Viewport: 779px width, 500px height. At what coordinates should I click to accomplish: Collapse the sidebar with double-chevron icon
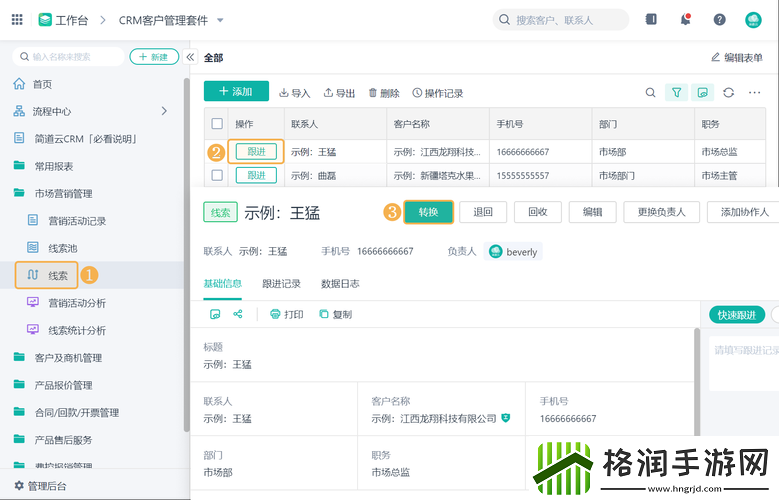click(x=190, y=57)
